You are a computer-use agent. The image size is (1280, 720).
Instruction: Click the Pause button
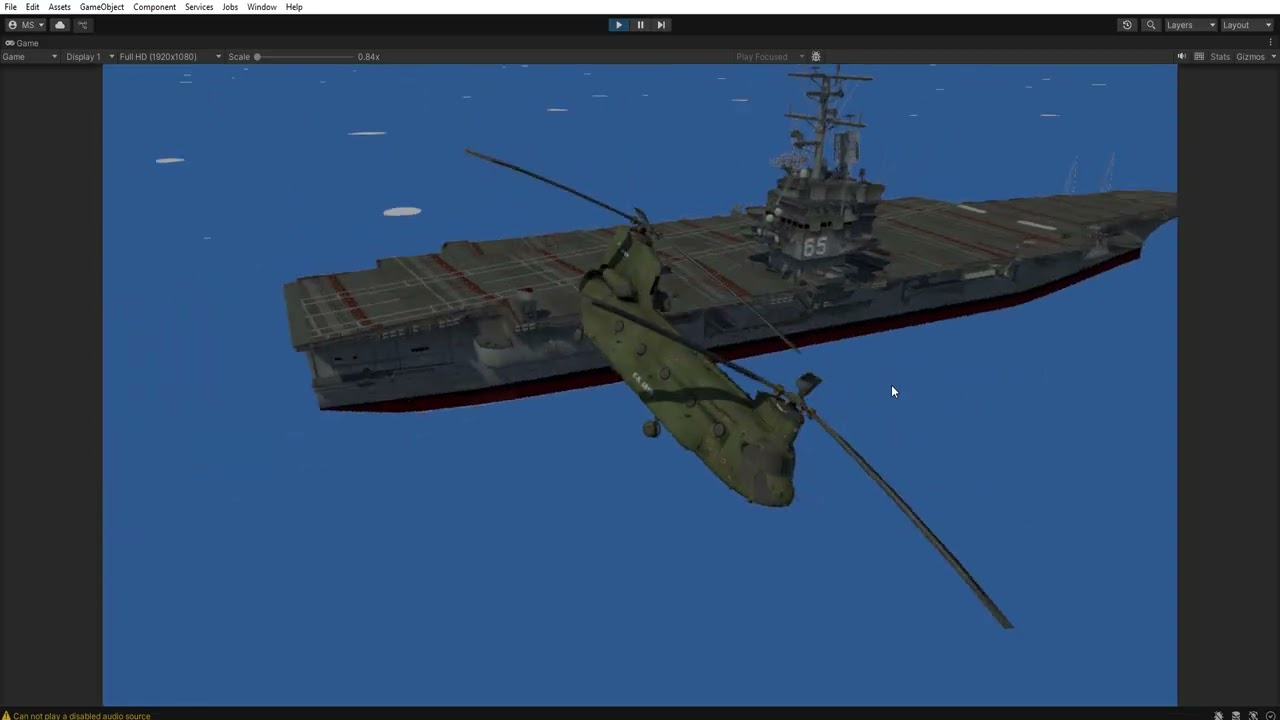(x=640, y=25)
